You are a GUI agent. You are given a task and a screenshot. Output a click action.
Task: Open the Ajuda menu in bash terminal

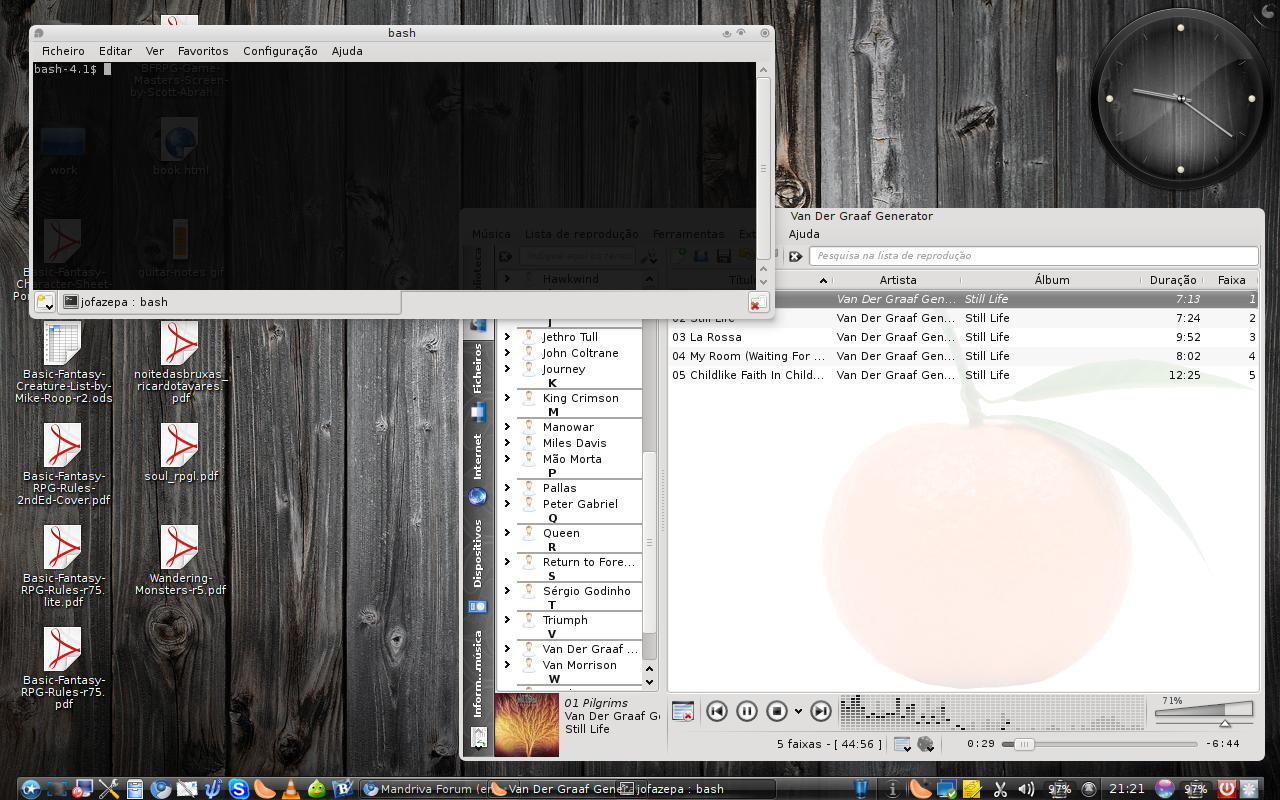(347, 51)
